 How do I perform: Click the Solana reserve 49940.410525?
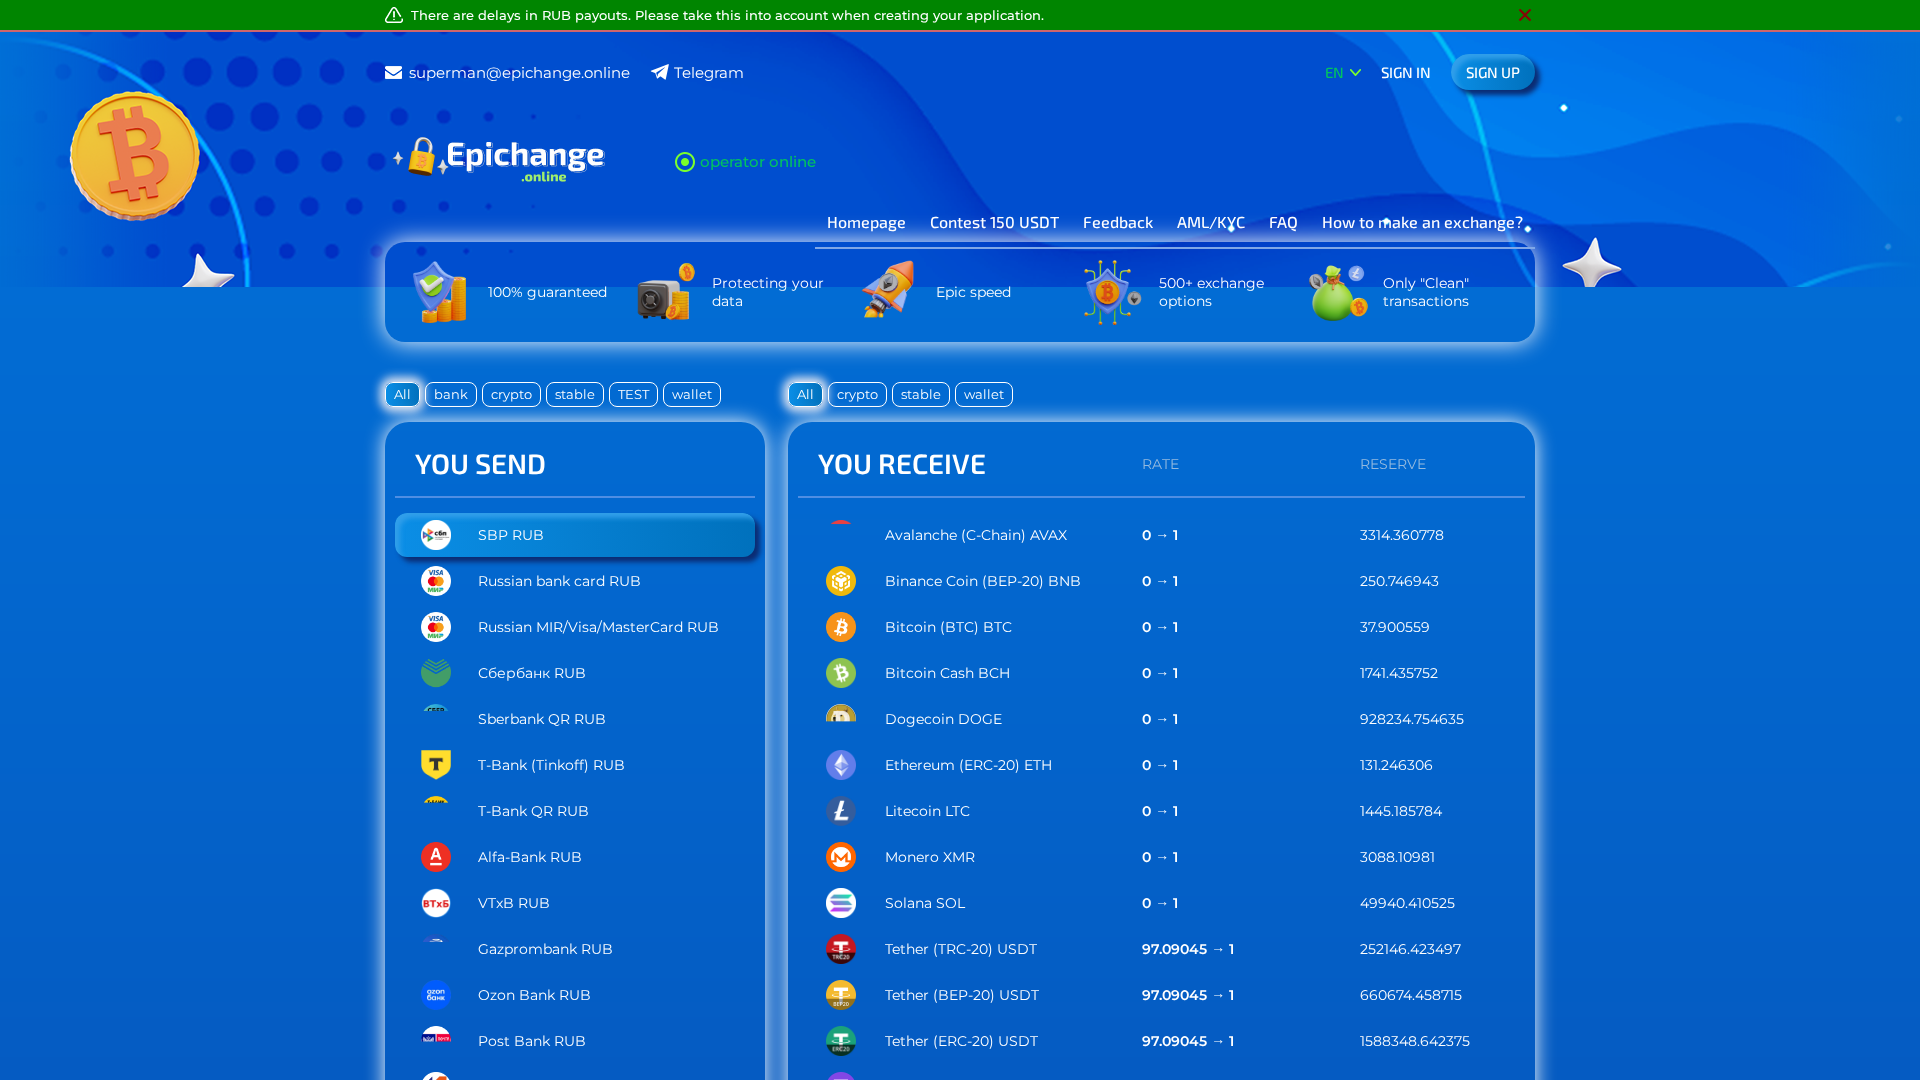[x=1407, y=903]
